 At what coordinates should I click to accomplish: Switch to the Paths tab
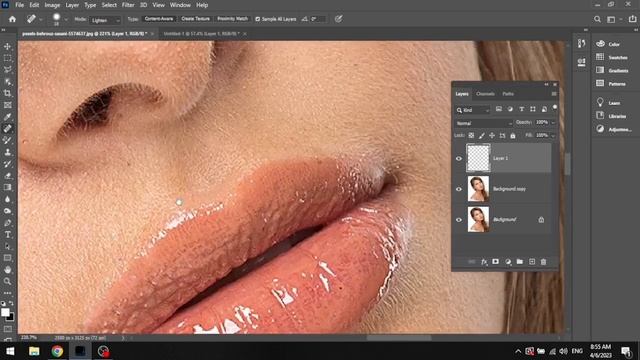508,94
